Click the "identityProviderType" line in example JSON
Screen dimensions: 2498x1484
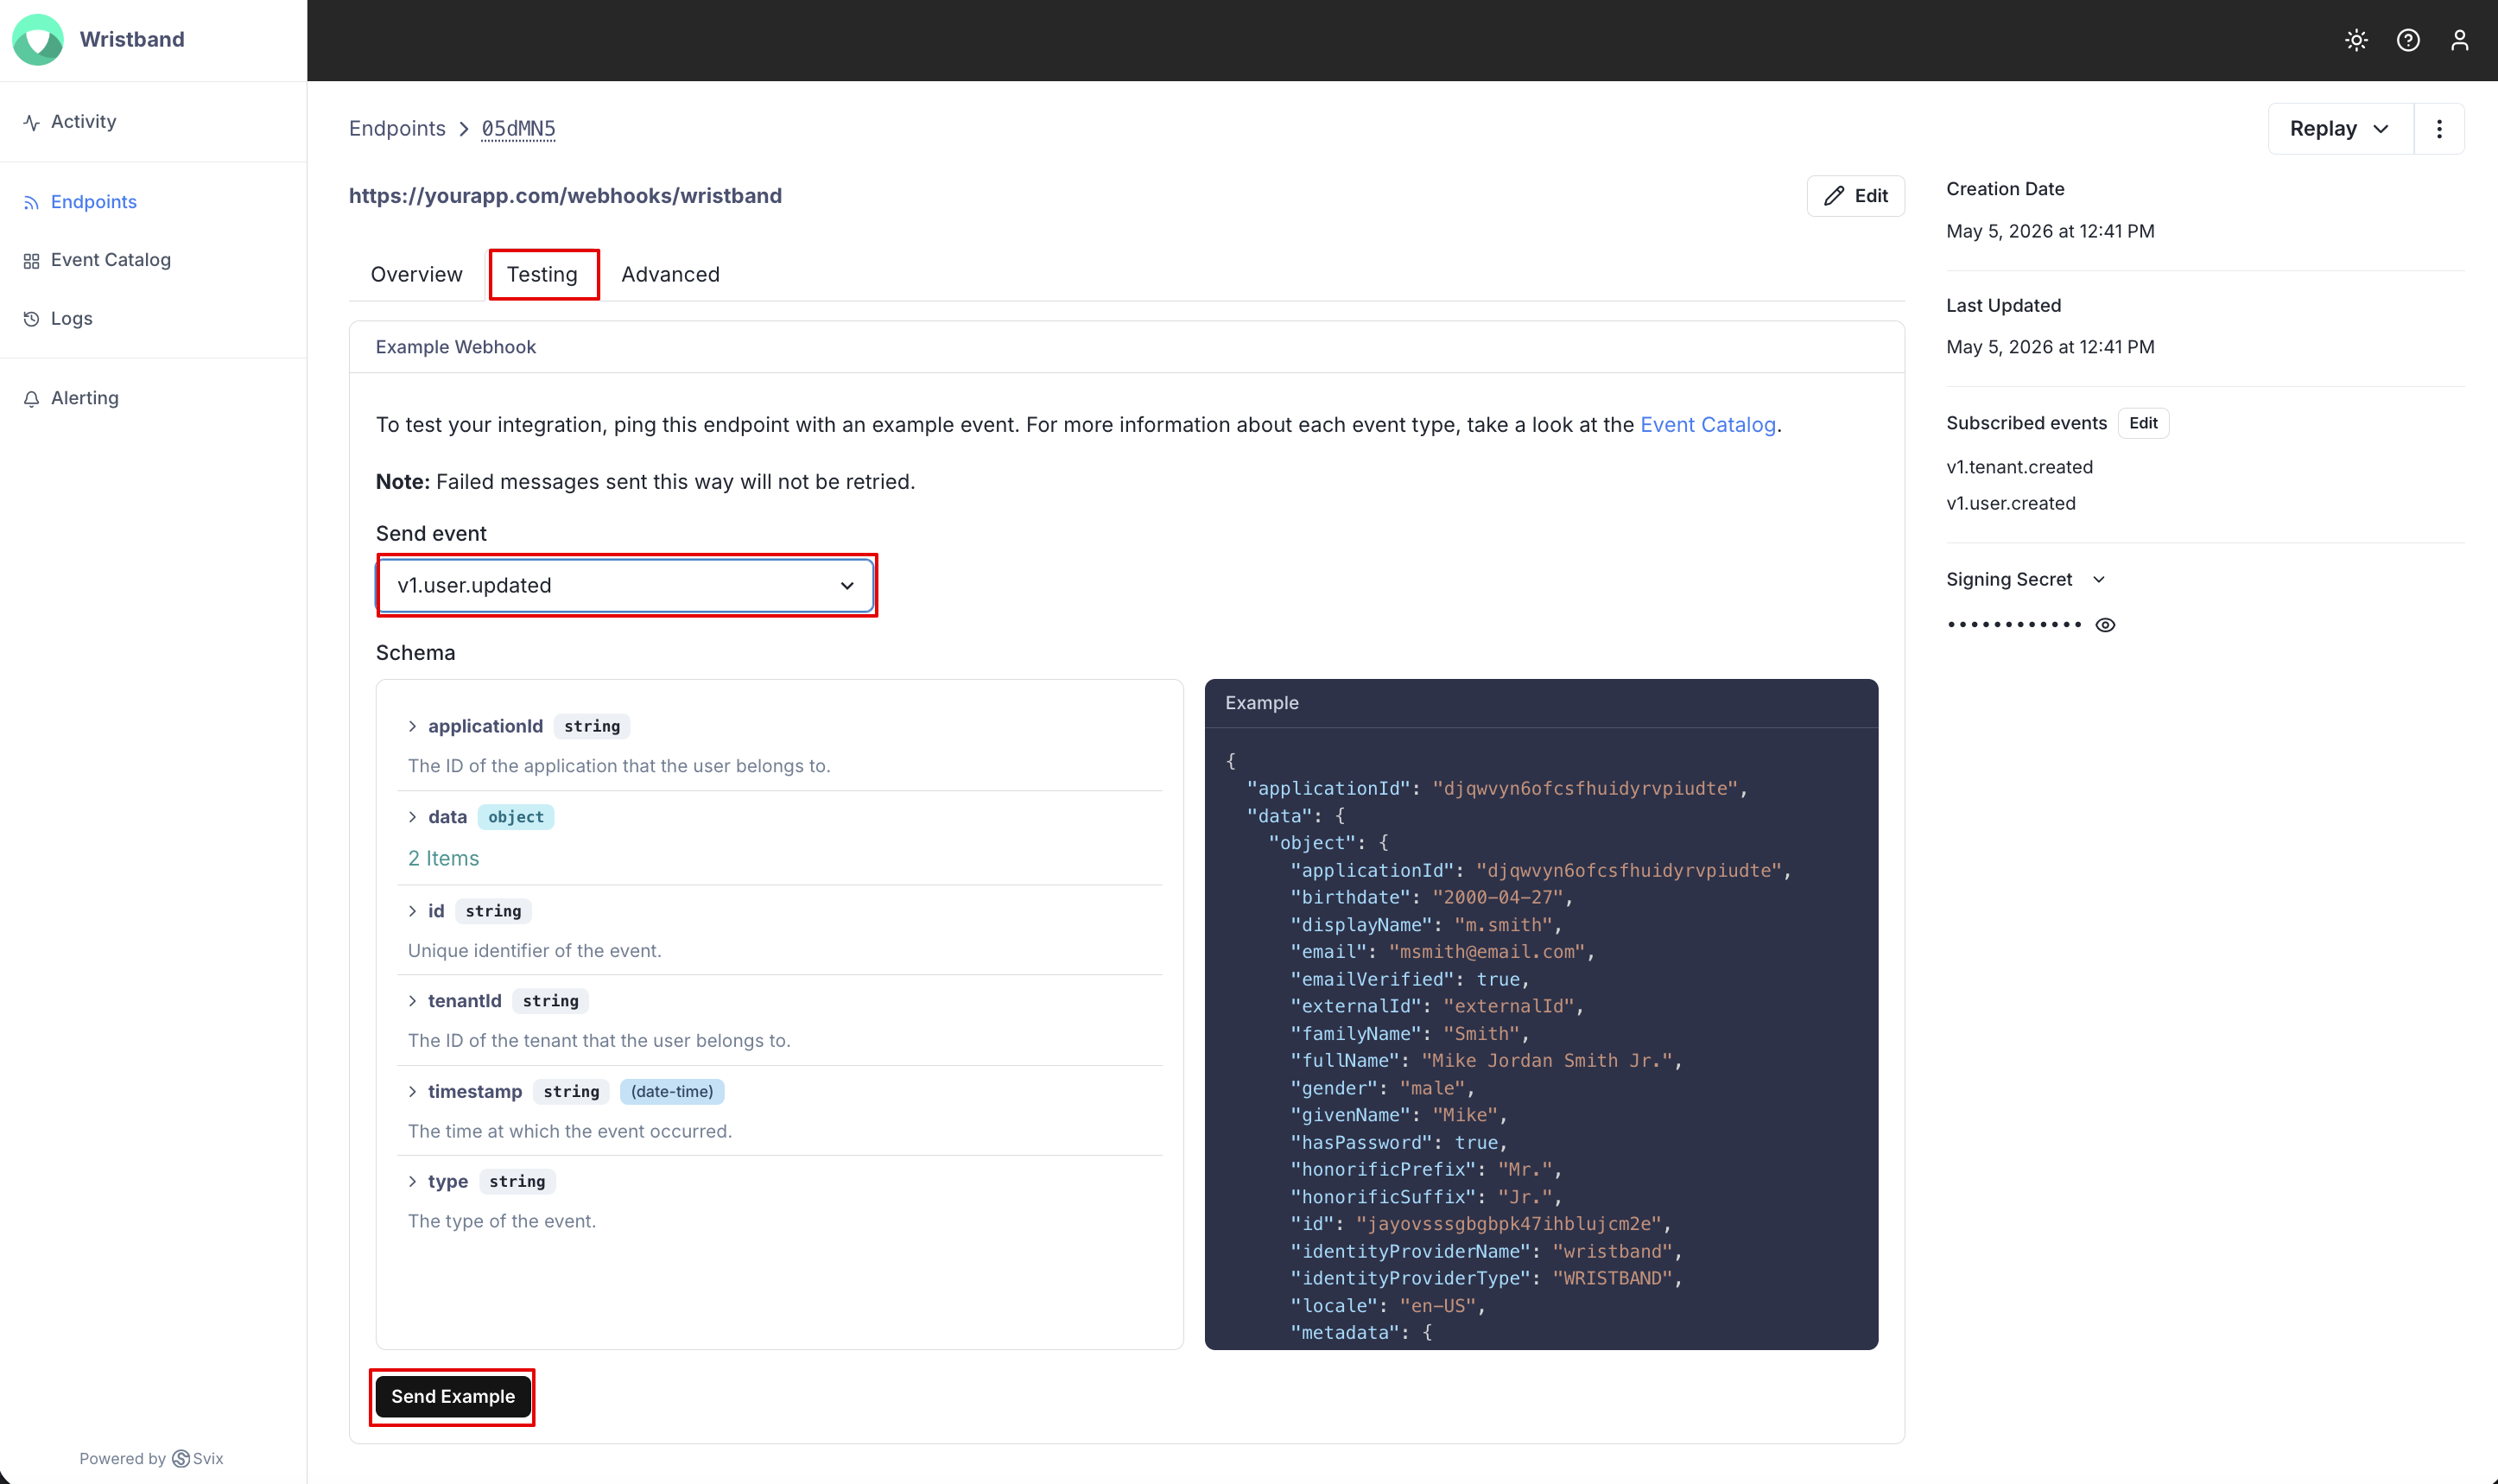pyautogui.click(x=1486, y=1279)
